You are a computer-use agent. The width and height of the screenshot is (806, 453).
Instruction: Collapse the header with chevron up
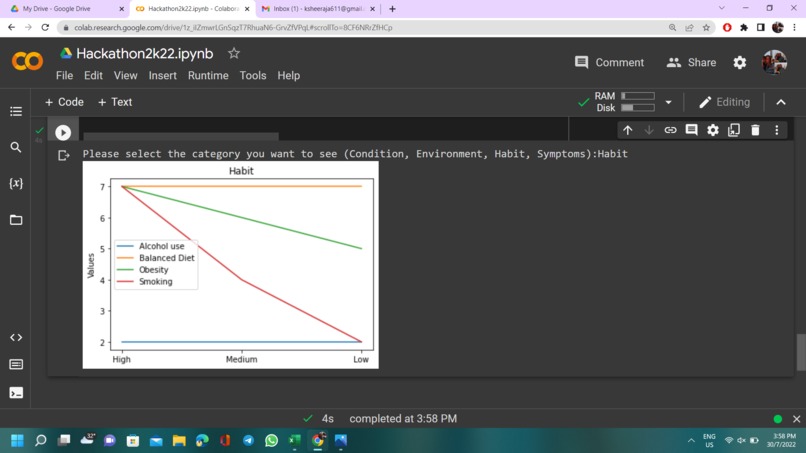[x=781, y=102]
